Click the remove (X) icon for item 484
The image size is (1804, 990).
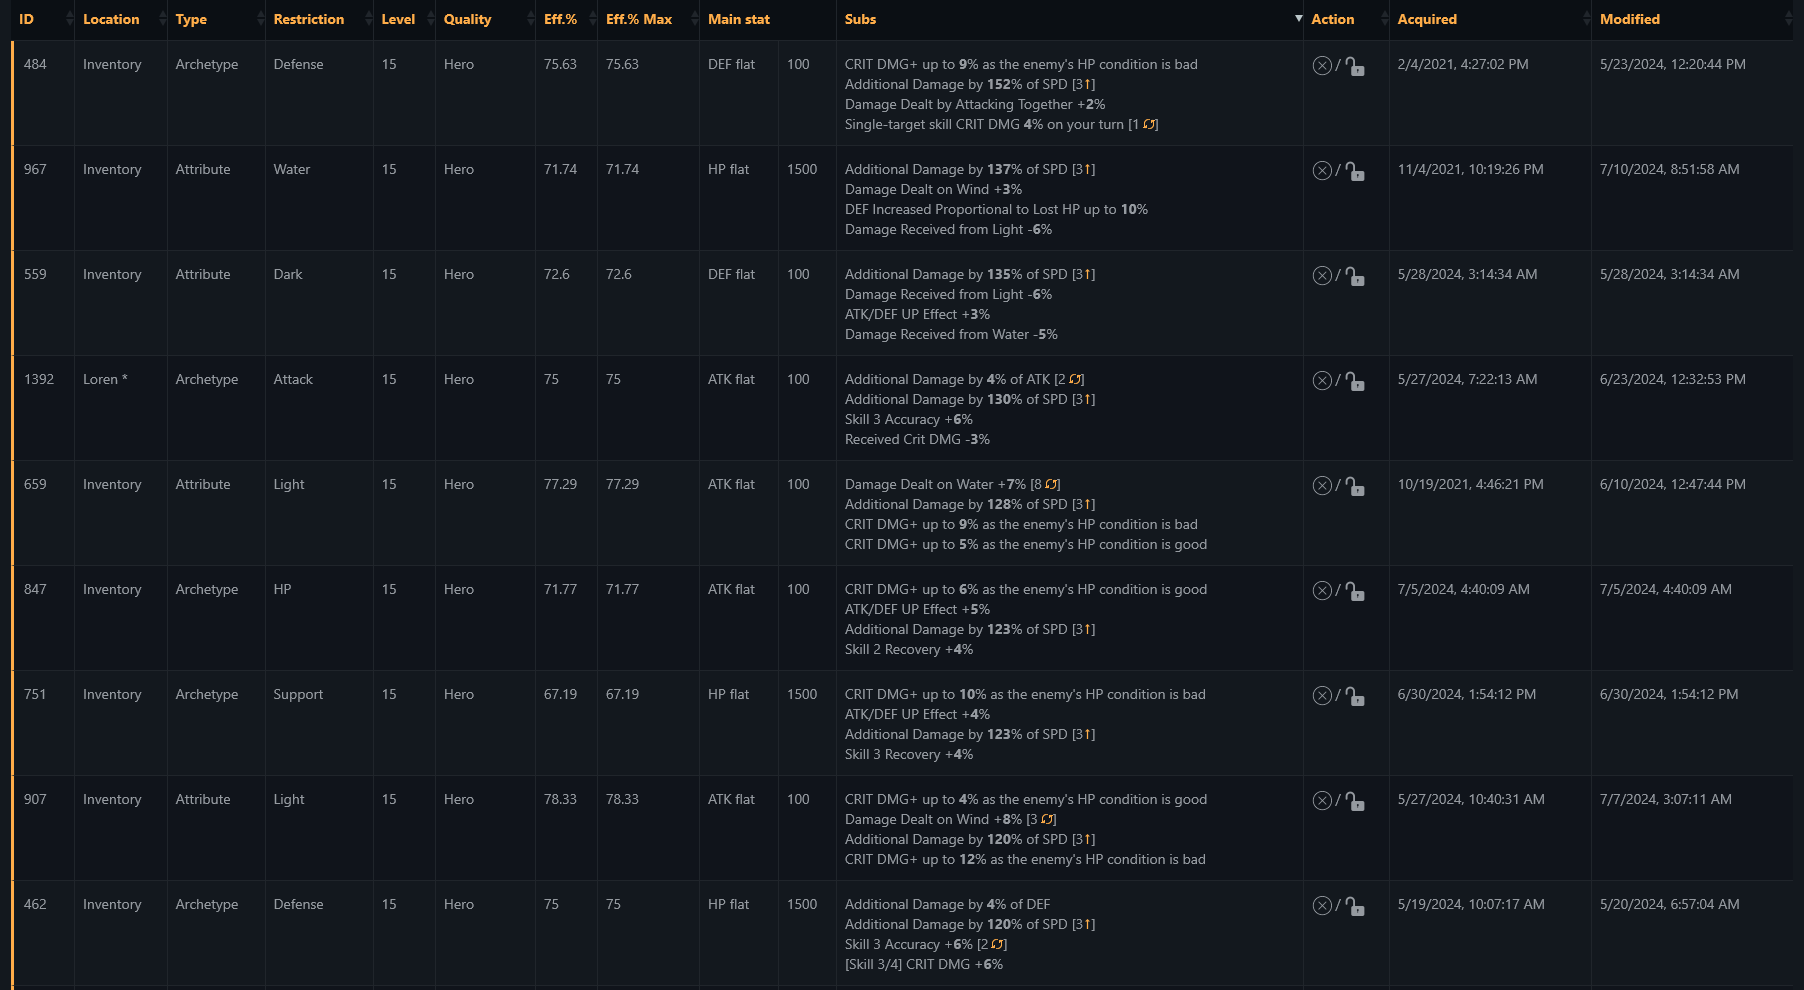pos(1322,66)
